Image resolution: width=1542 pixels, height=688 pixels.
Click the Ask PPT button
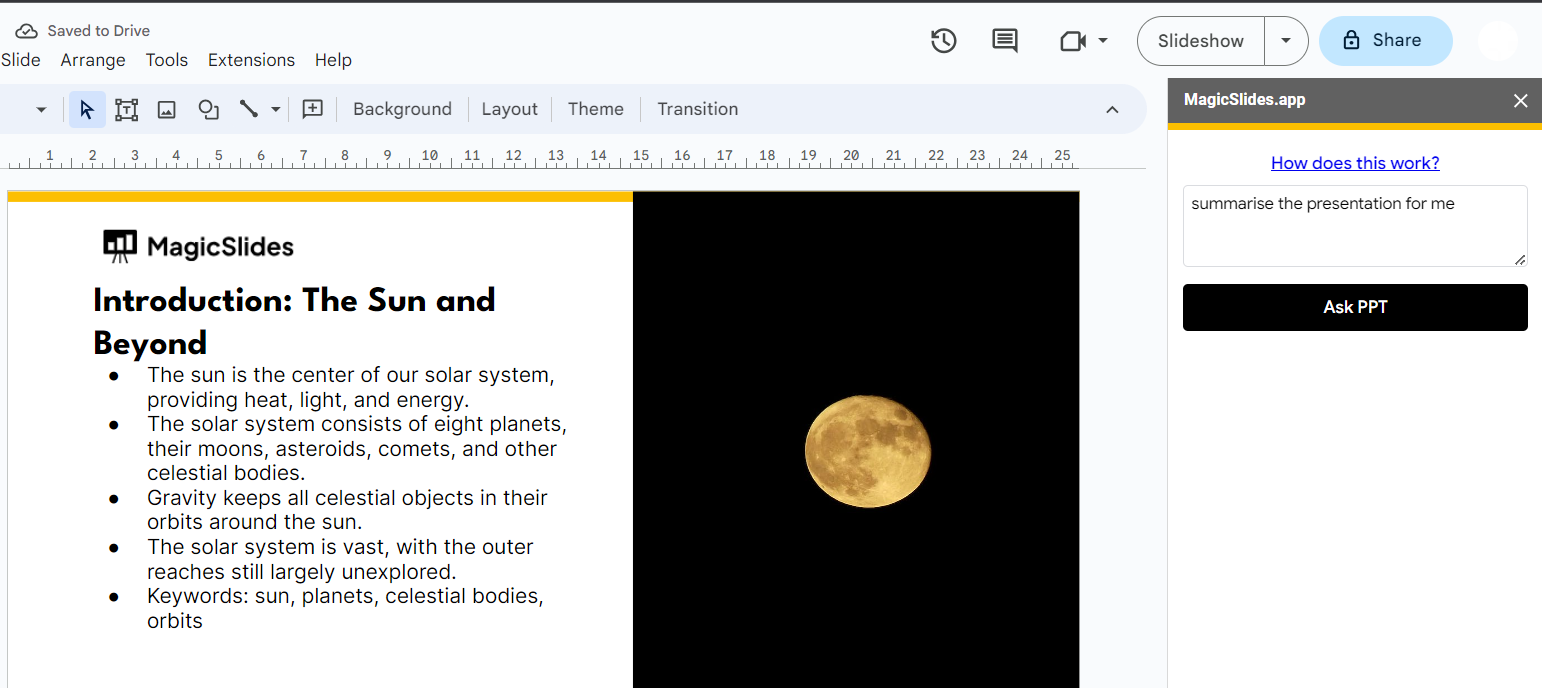point(1355,307)
